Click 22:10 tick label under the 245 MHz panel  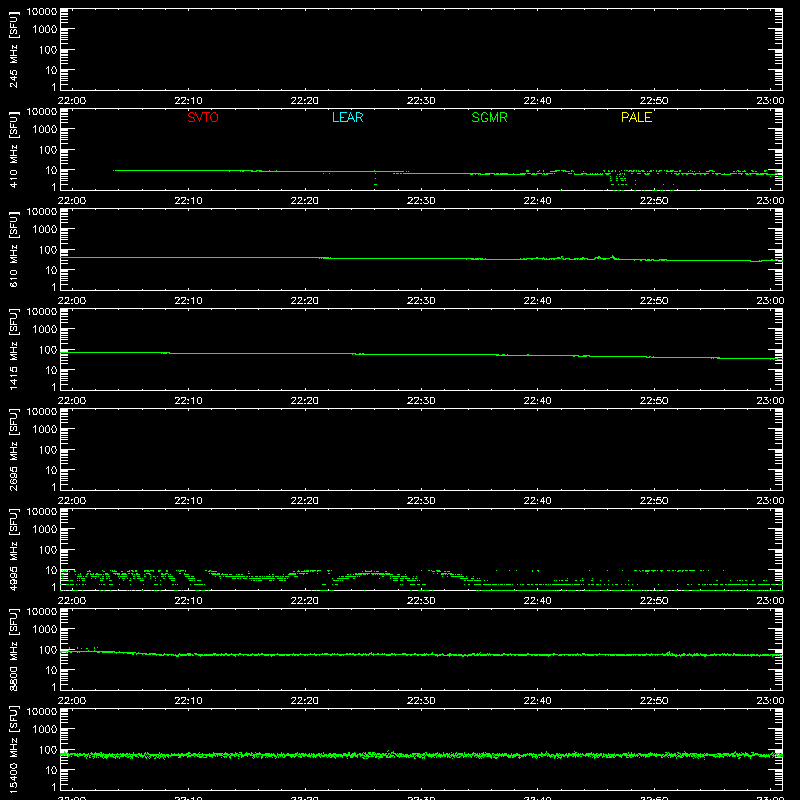pyautogui.click(x=188, y=101)
